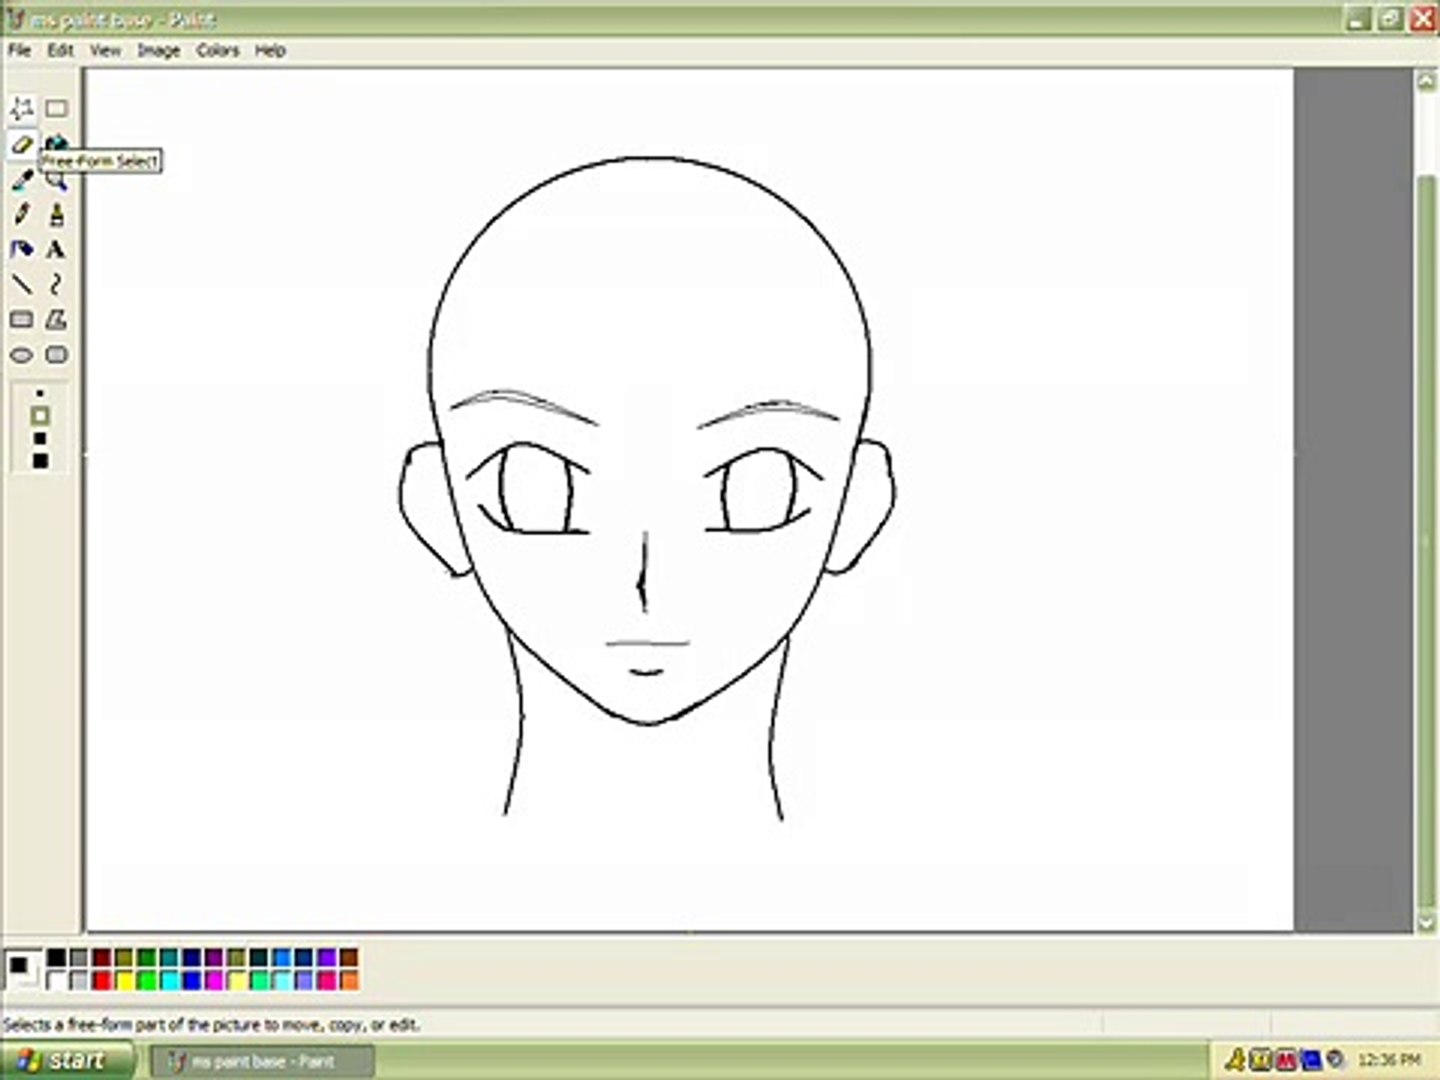The width and height of the screenshot is (1440, 1080).
Task: Pick the Fill With Color bucket tool
Action: (56, 142)
